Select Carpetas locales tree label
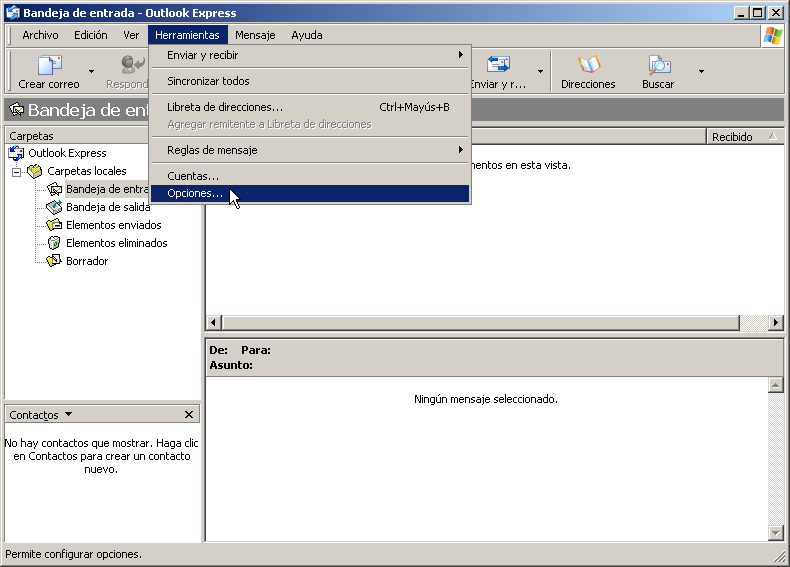790x567 pixels. 87,171
